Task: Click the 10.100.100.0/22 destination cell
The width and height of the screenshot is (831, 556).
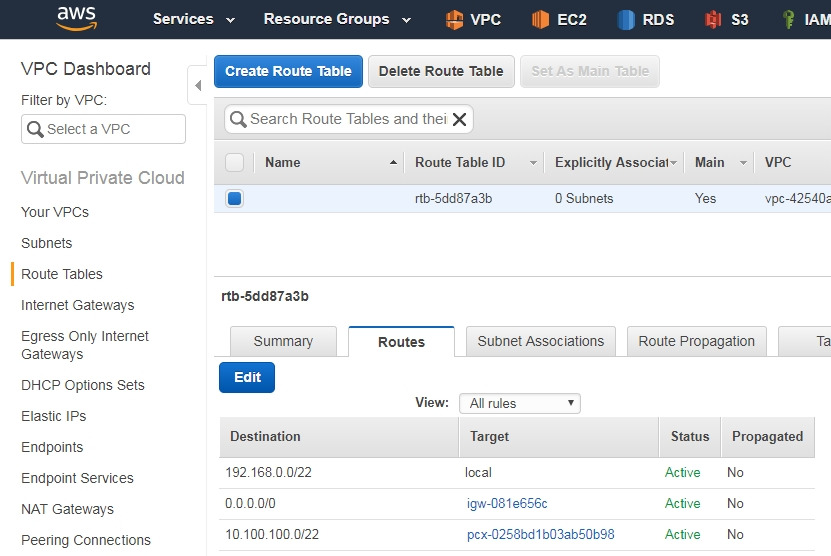Action: [272, 534]
